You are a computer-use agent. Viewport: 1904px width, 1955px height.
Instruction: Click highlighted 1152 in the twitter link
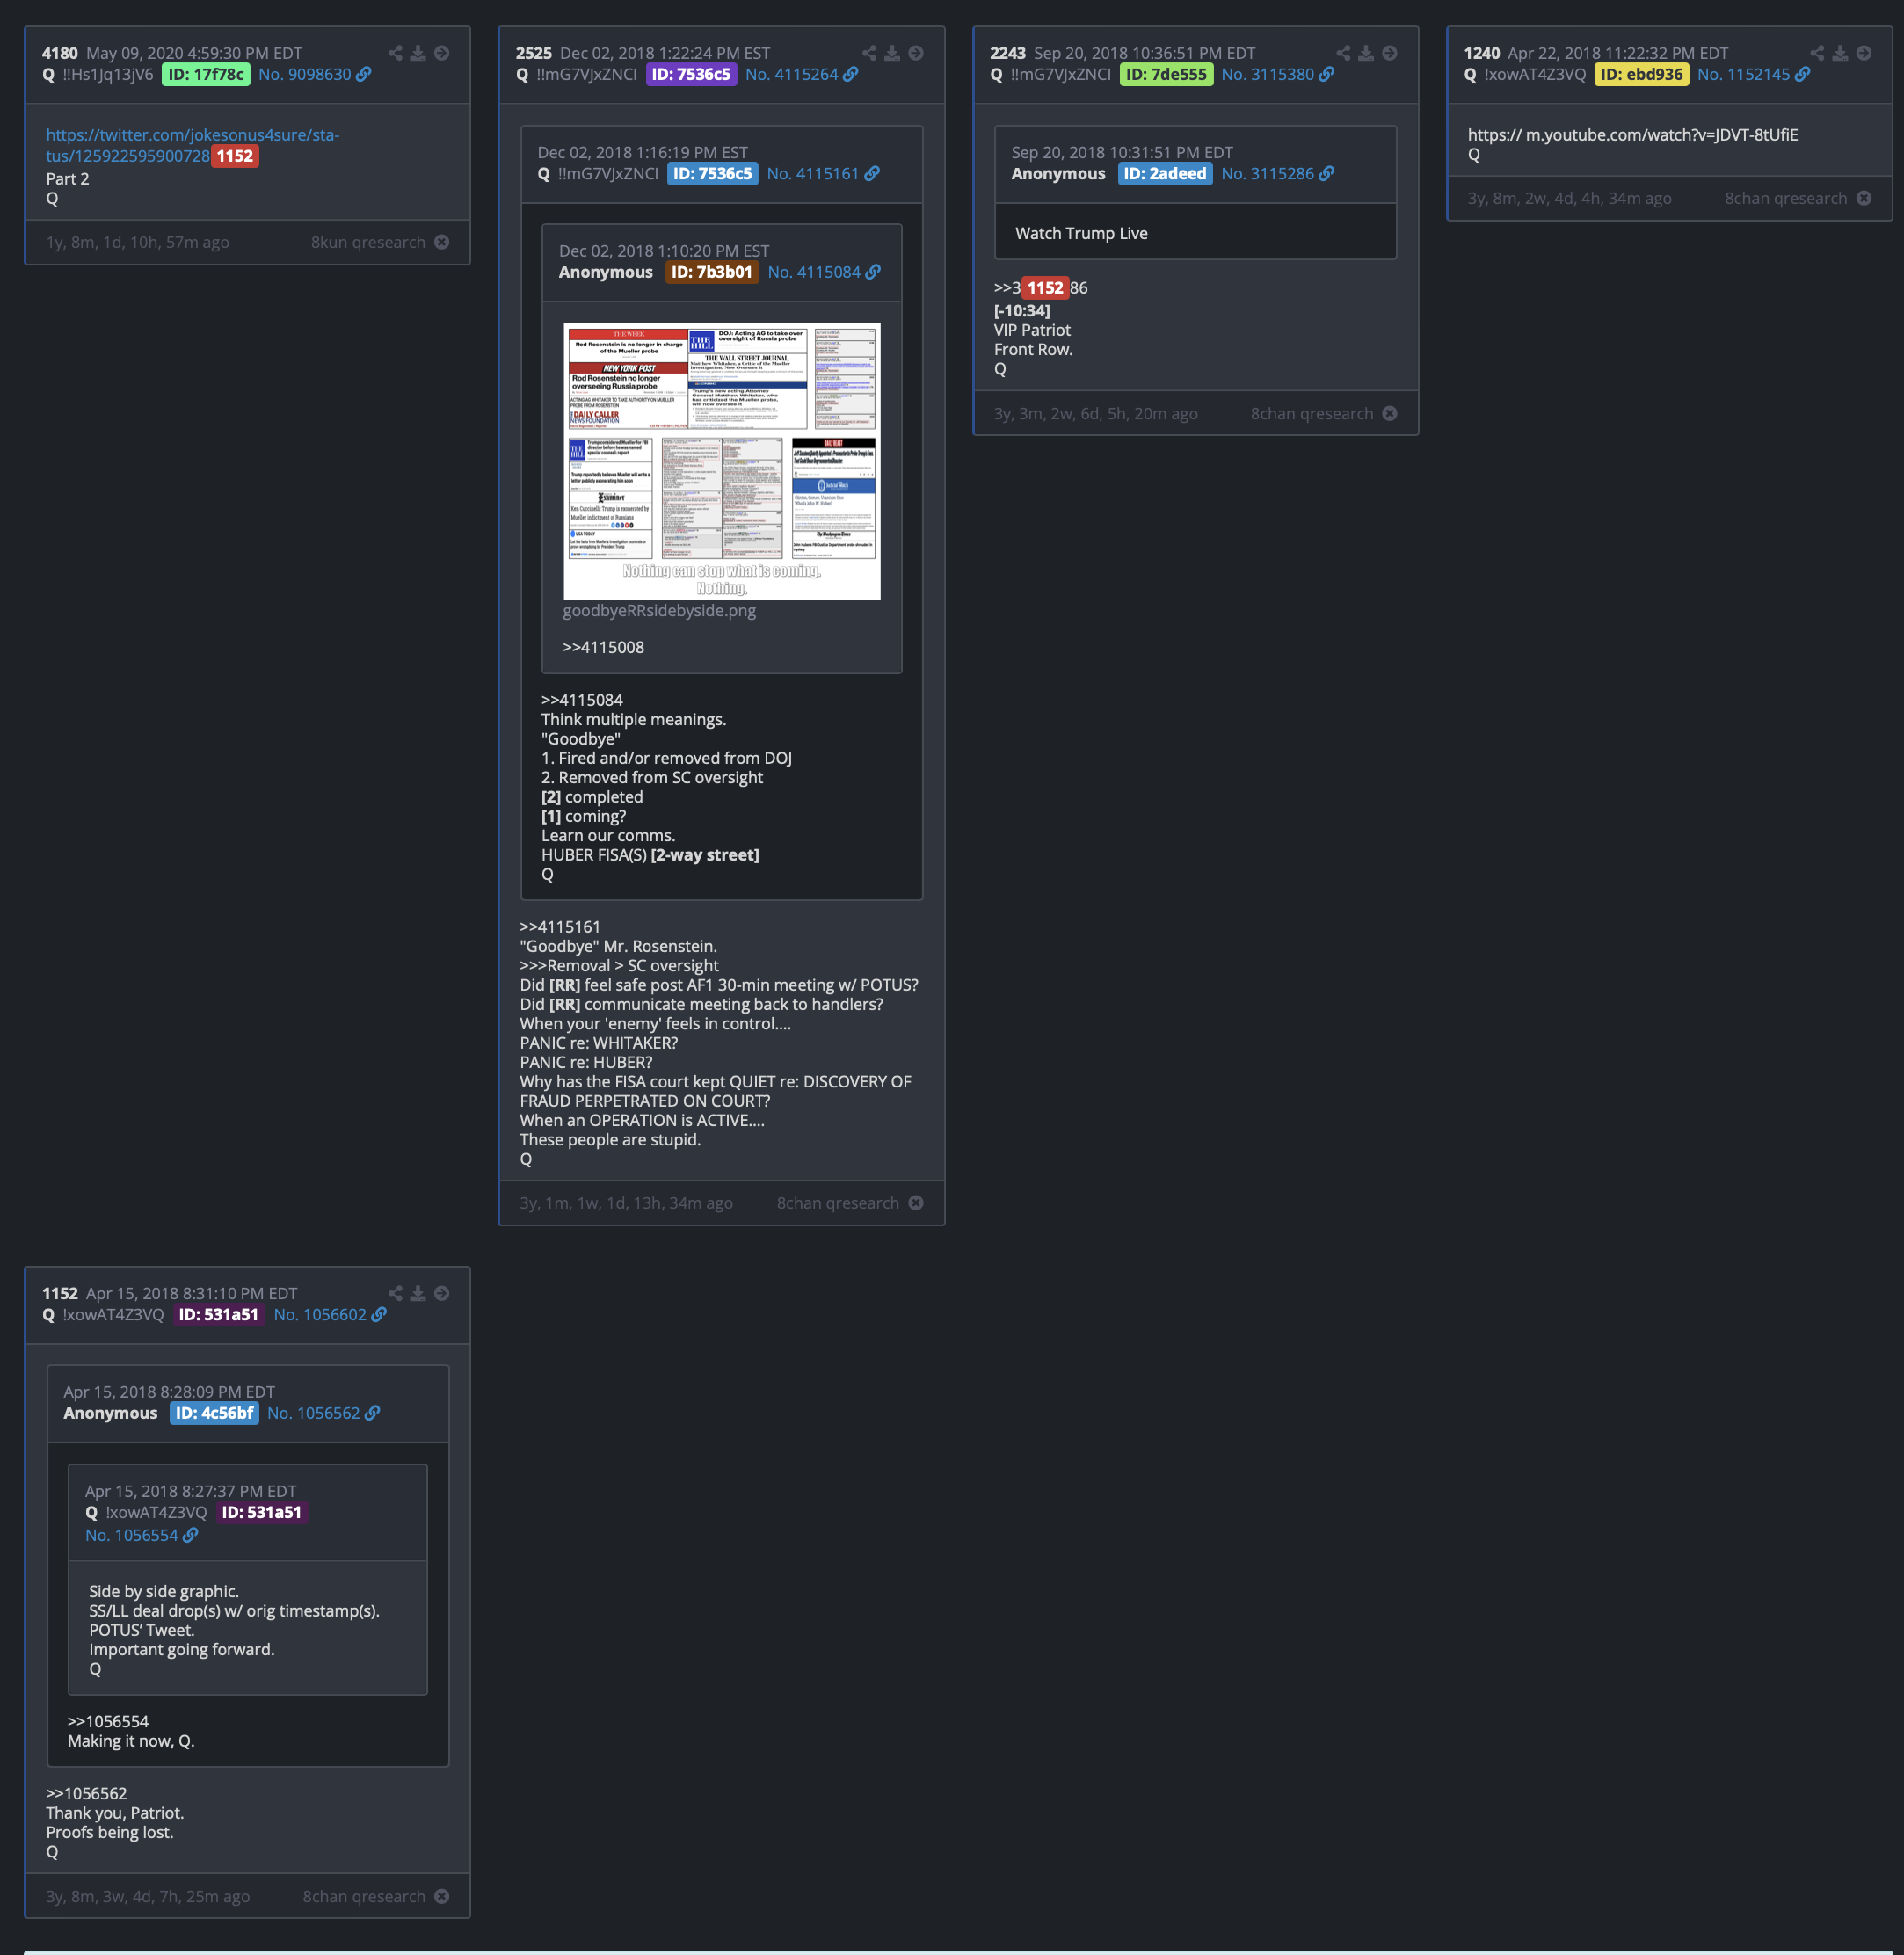tap(235, 156)
